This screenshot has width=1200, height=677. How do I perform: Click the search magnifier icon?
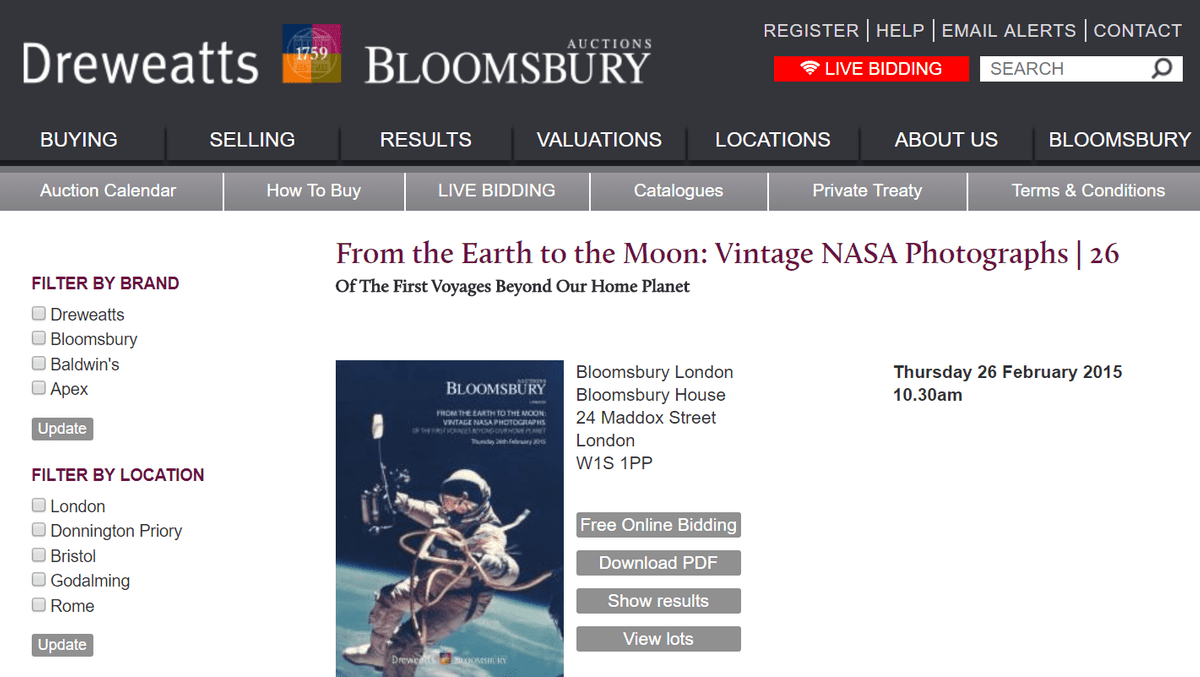1161,69
